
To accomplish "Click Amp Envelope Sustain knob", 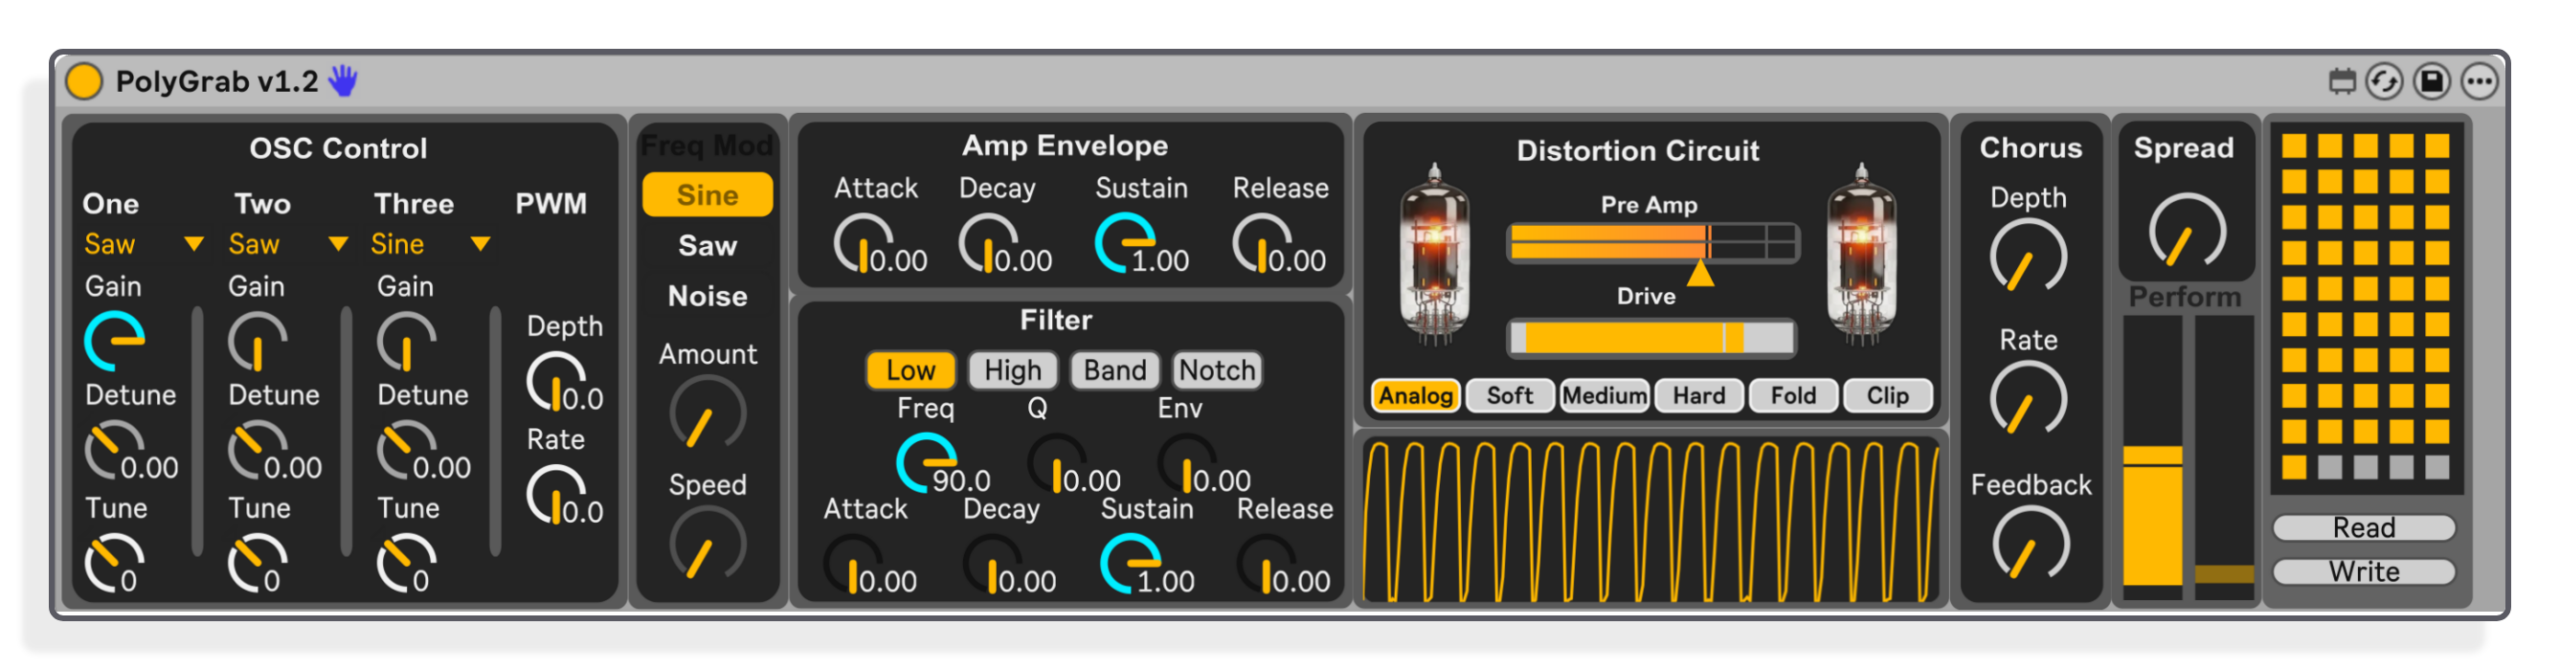I will click(1126, 244).
